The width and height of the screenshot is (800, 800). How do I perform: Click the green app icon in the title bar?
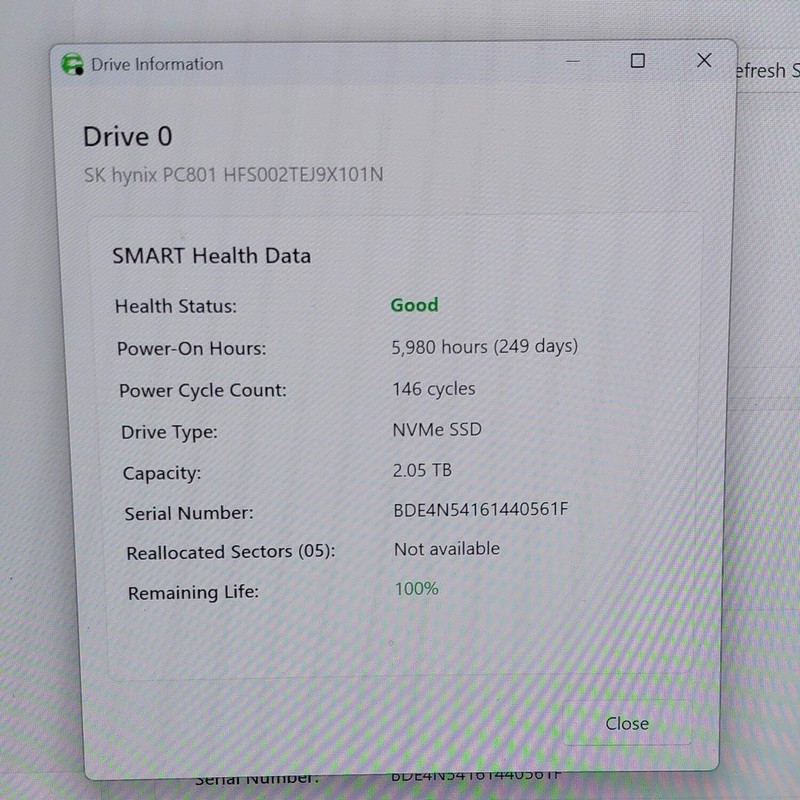point(72,64)
